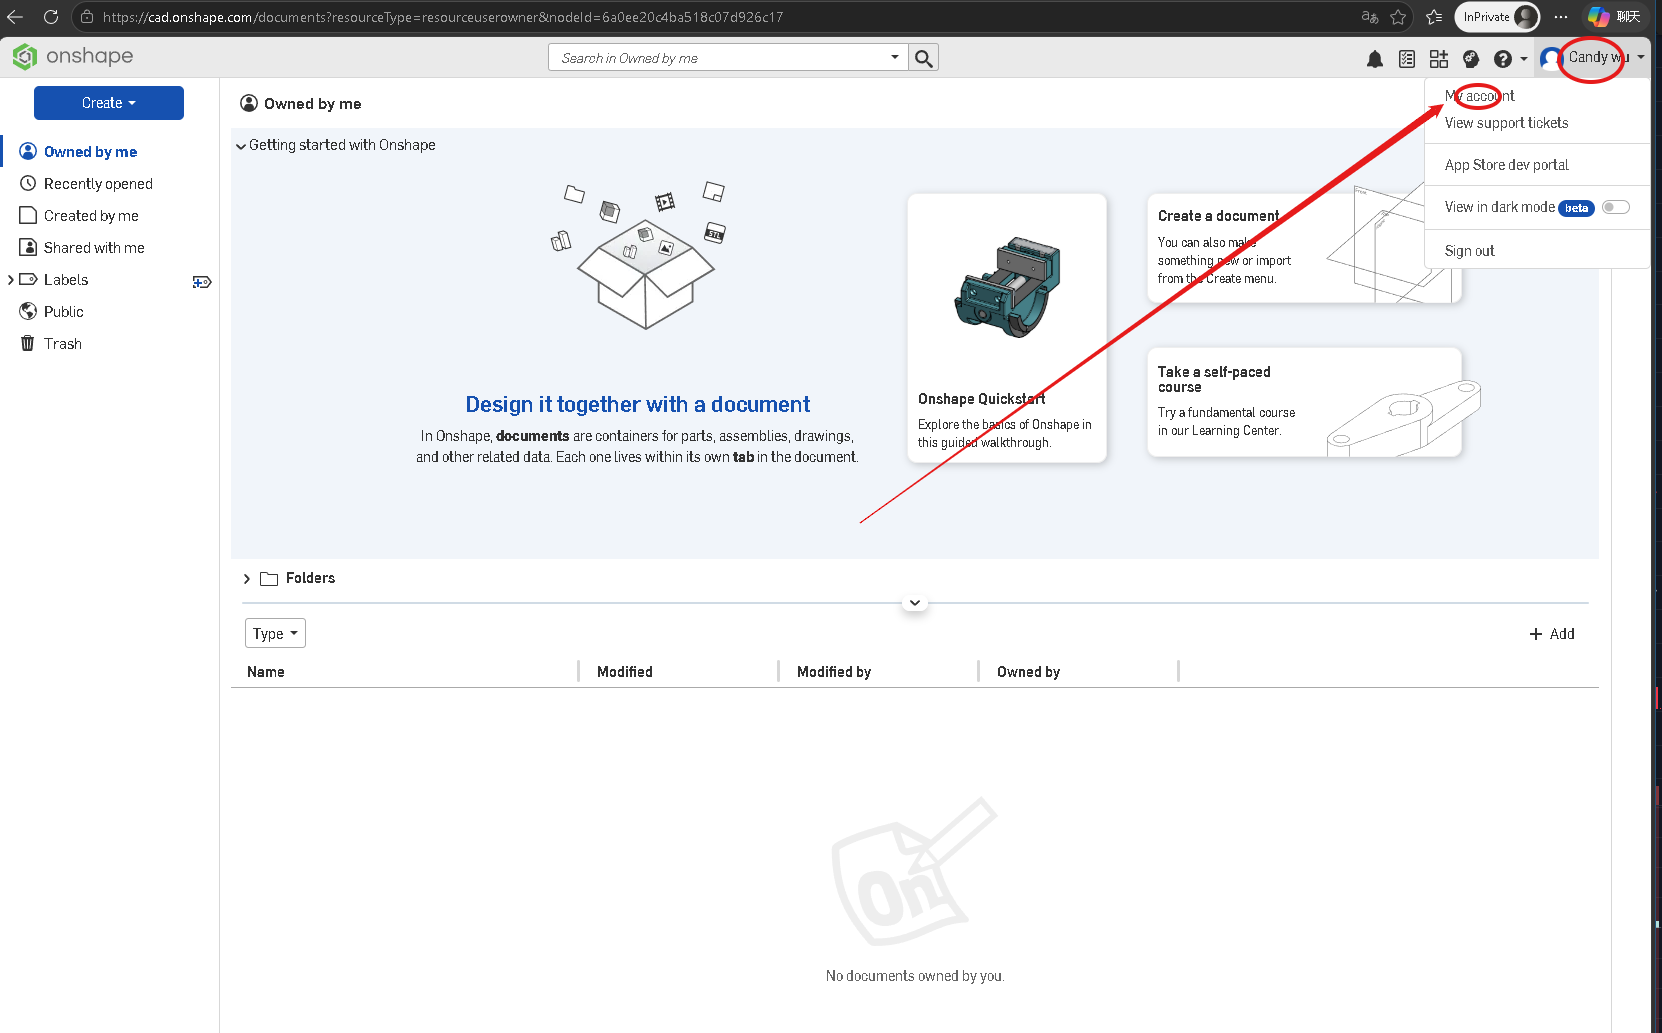Open the App Store grid icon
The height and width of the screenshot is (1033, 1662).
[1439, 59]
